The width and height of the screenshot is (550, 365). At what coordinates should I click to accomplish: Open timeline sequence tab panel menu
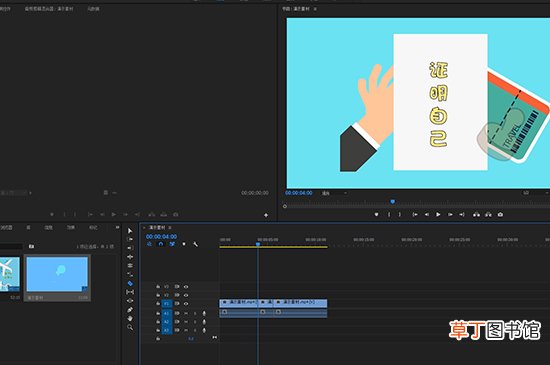click(170, 228)
